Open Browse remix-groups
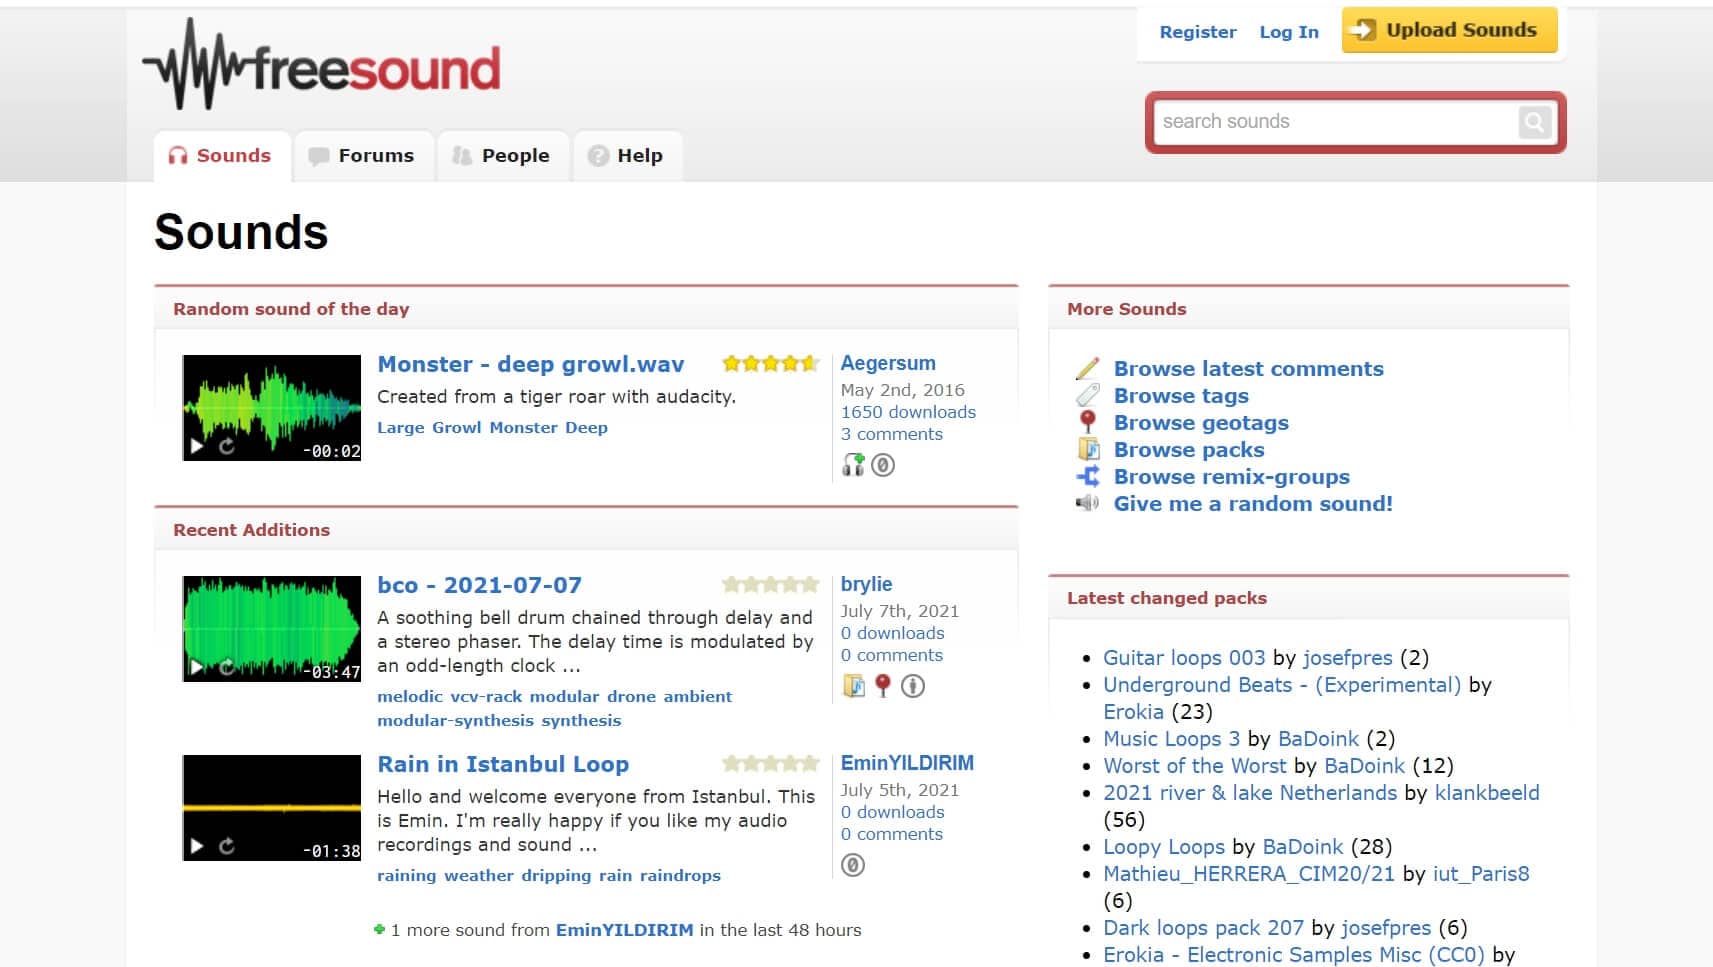The image size is (1713, 967). pyautogui.click(x=1232, y=476)
